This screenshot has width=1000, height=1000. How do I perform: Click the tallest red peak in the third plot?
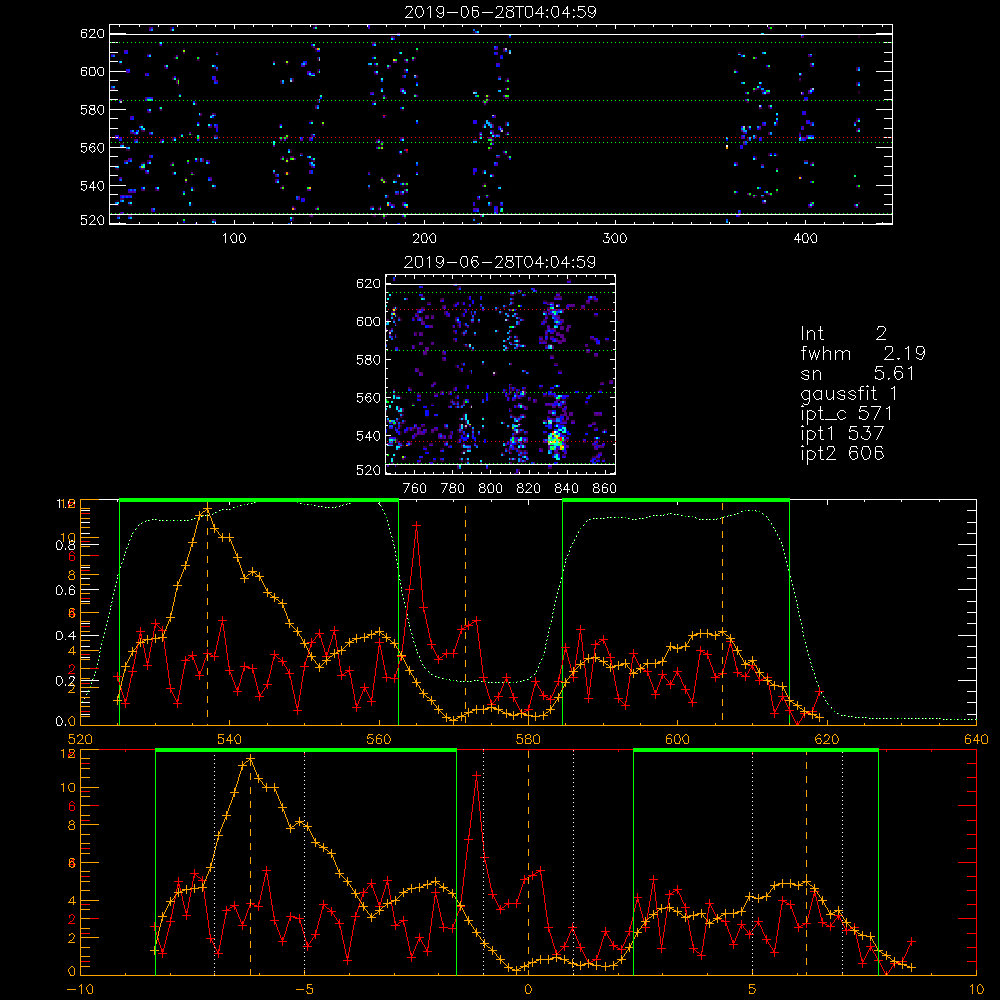416,525
